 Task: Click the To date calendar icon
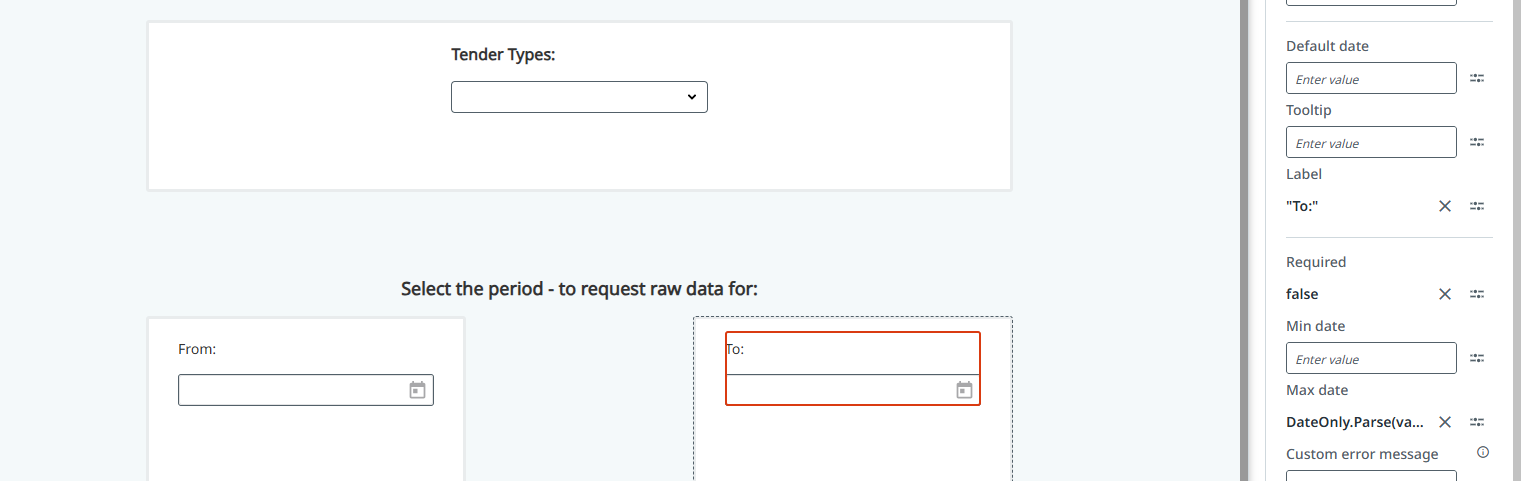click(964, 390)
